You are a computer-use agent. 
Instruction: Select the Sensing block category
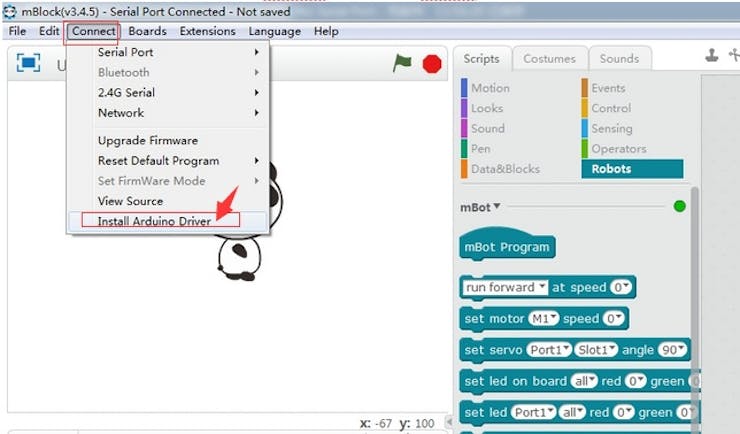[612, 129]
